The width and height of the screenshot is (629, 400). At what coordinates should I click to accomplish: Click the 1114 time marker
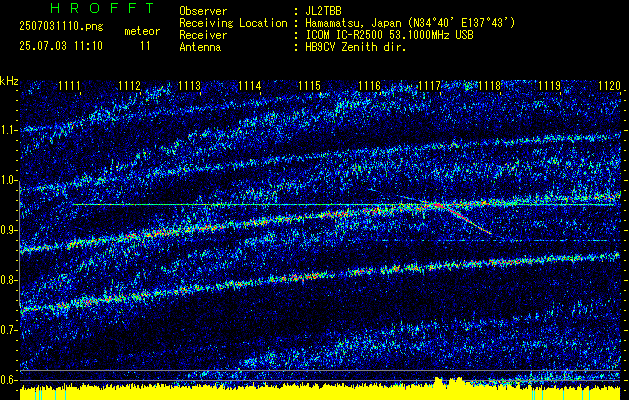click(249, 86)
